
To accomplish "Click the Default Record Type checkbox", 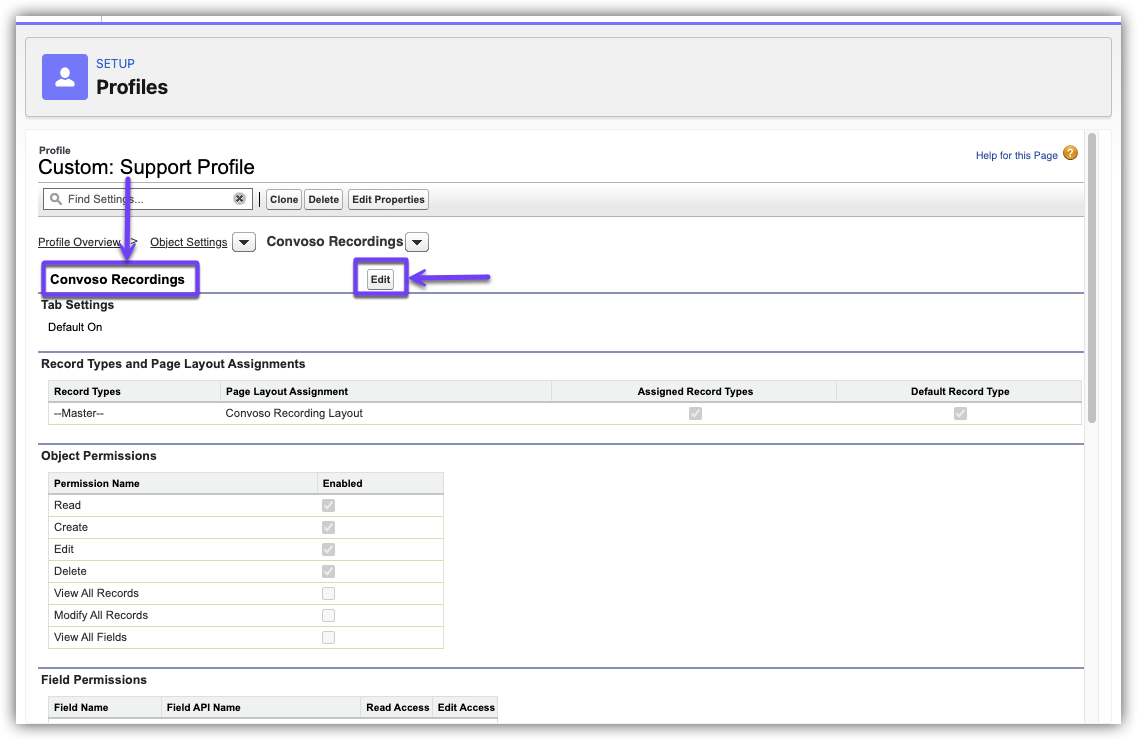I will point(960,414).
